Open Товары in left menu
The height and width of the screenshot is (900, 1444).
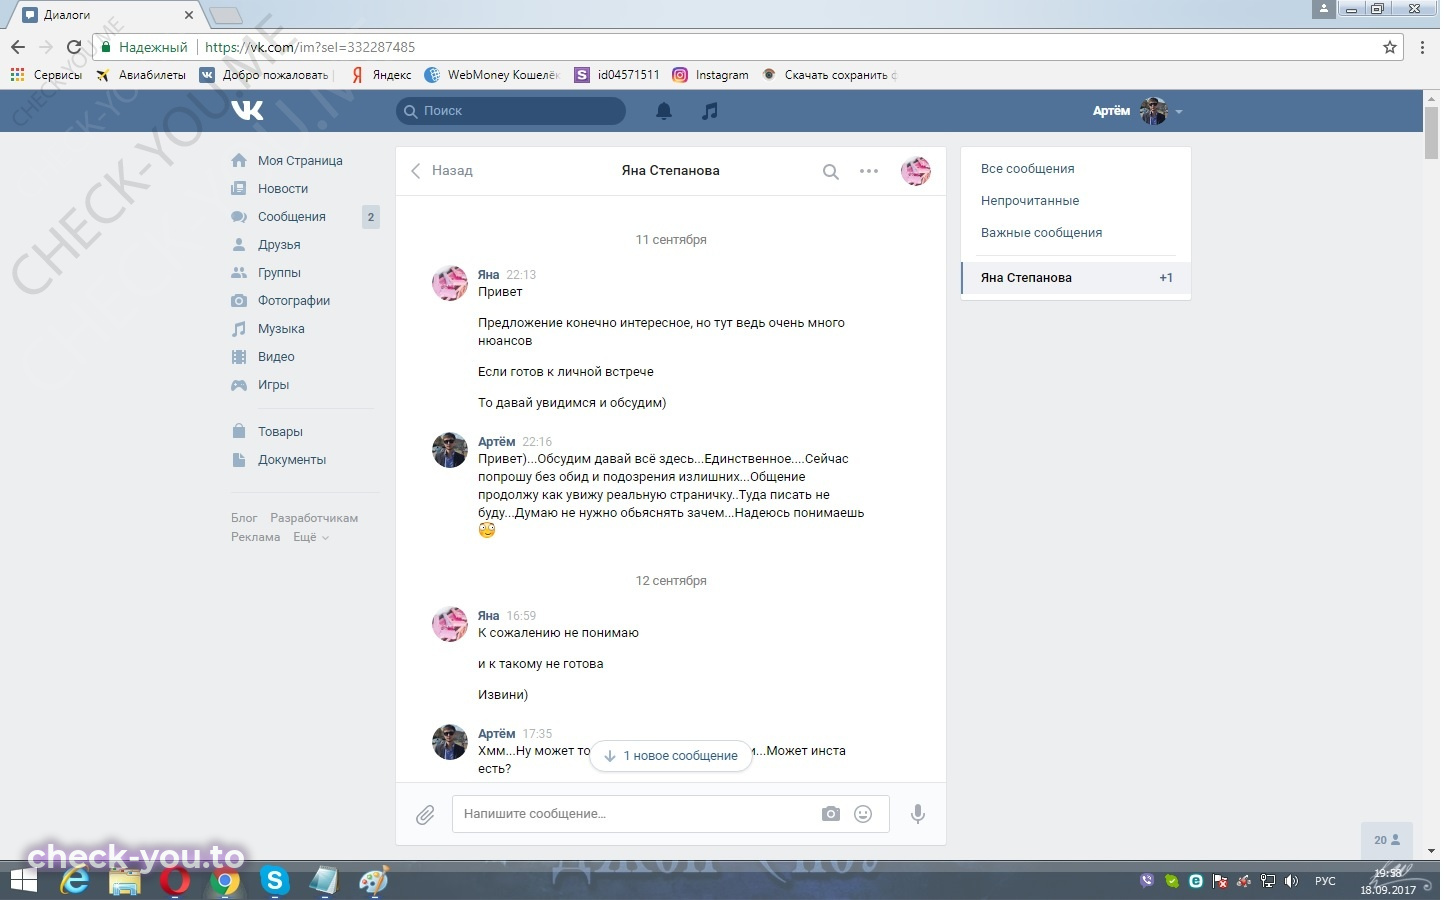pyautogui.click(x=280, y=432)
